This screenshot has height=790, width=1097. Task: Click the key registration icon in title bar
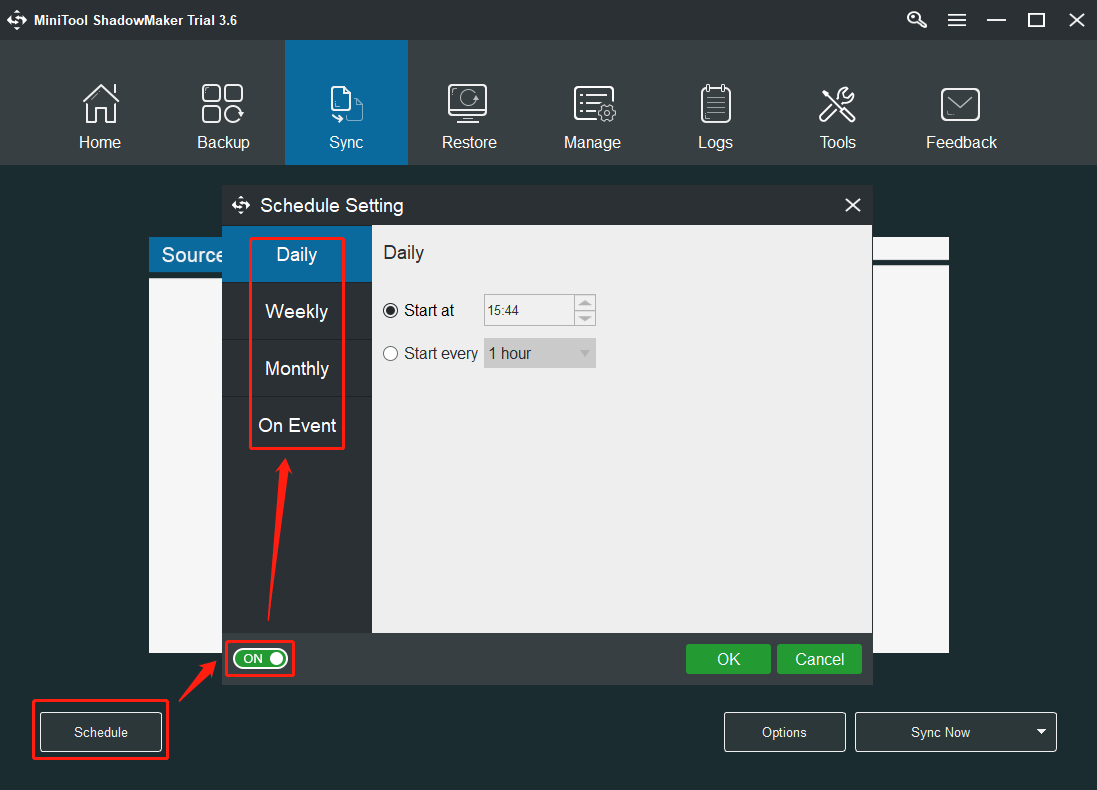pos(916,20)
